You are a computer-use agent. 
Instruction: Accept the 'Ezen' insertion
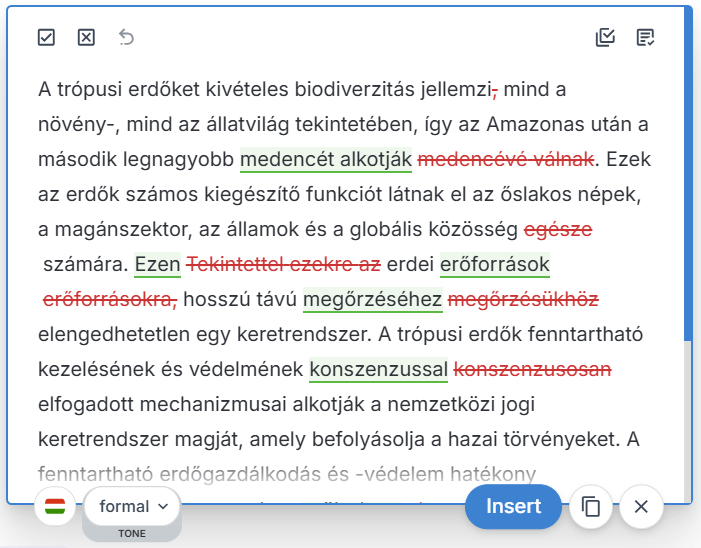tap(157, 265)
